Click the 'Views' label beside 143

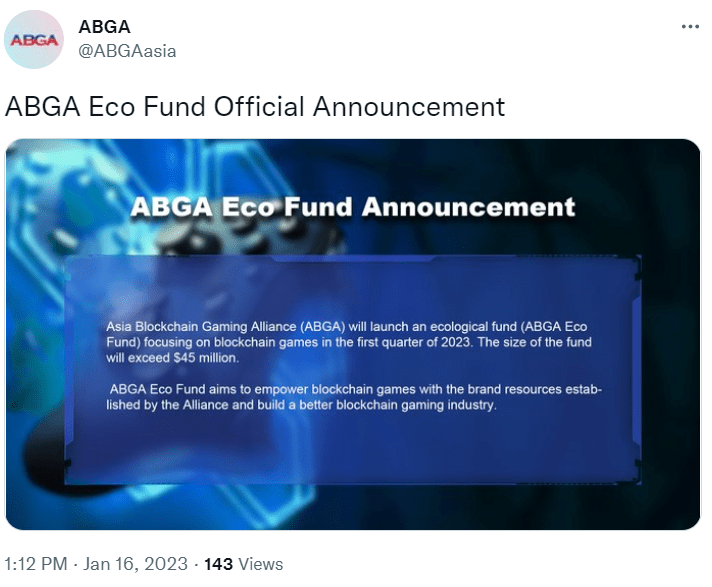[261, 564]
